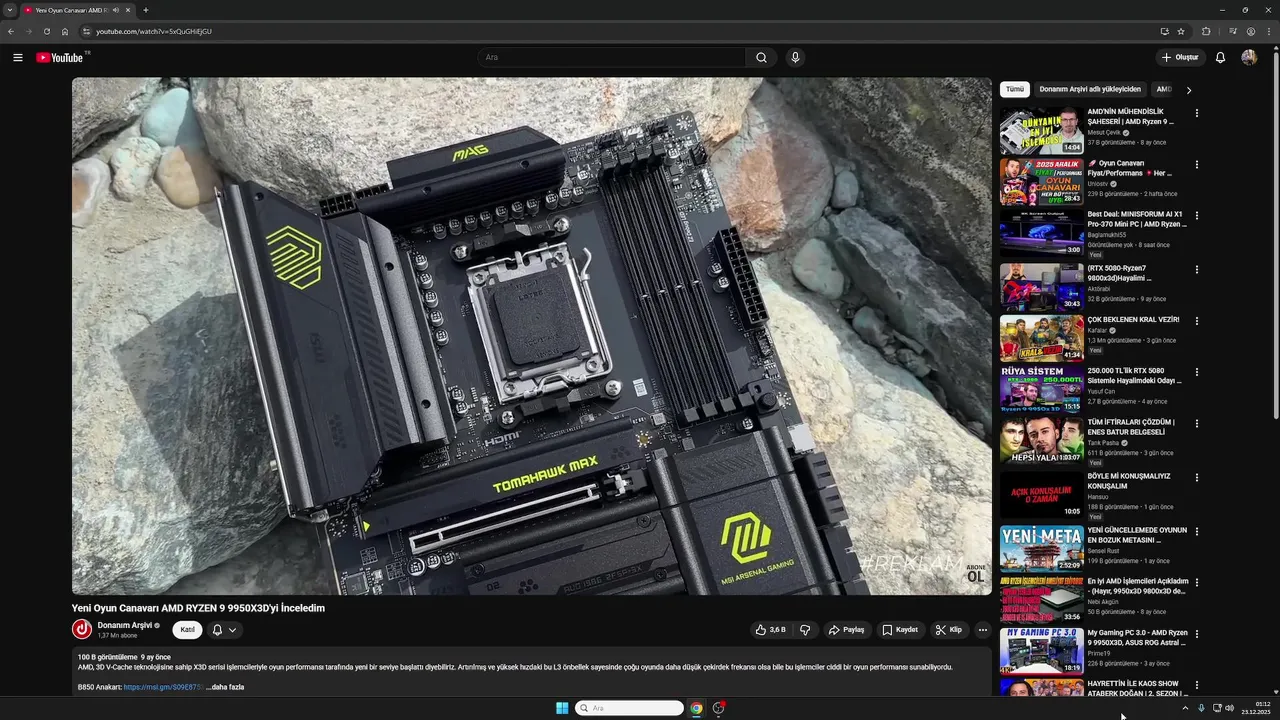
Task: Click the microphone icon in system tray
Action: [1201, 708]
